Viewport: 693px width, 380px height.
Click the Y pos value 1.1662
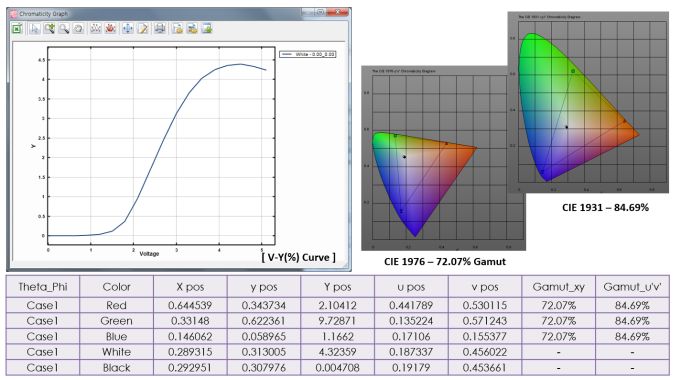pos(338,337)
